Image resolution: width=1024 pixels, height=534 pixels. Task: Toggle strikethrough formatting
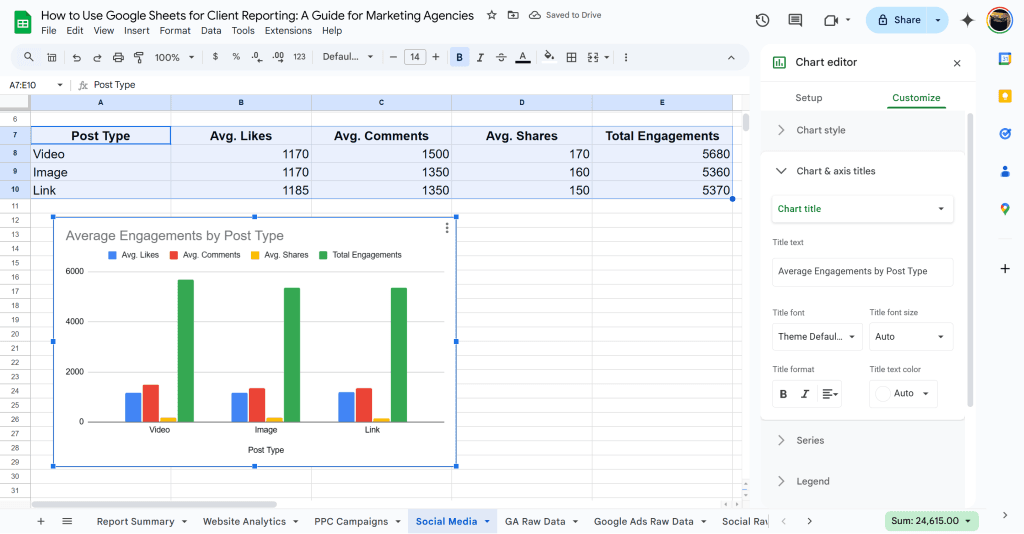pos(501,57)
